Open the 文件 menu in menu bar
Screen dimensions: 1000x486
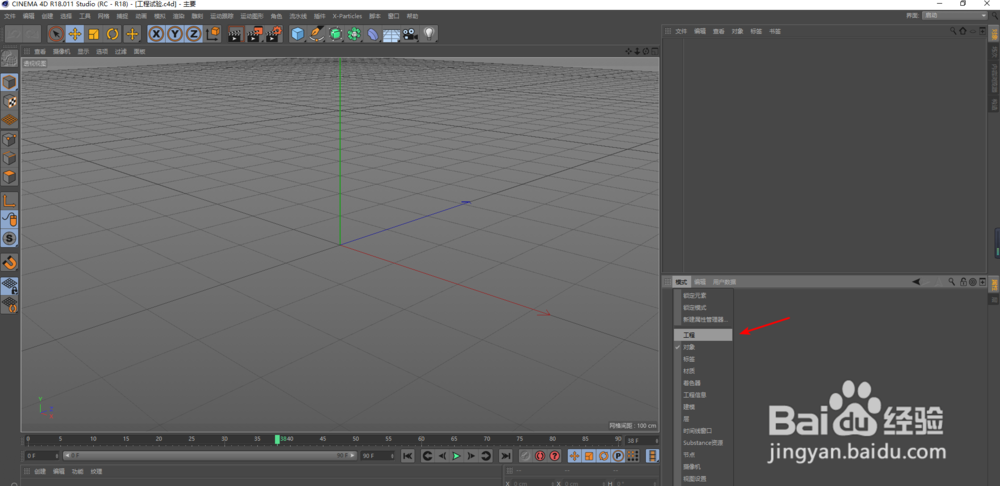pyautogui.click(x=10, y=16)
